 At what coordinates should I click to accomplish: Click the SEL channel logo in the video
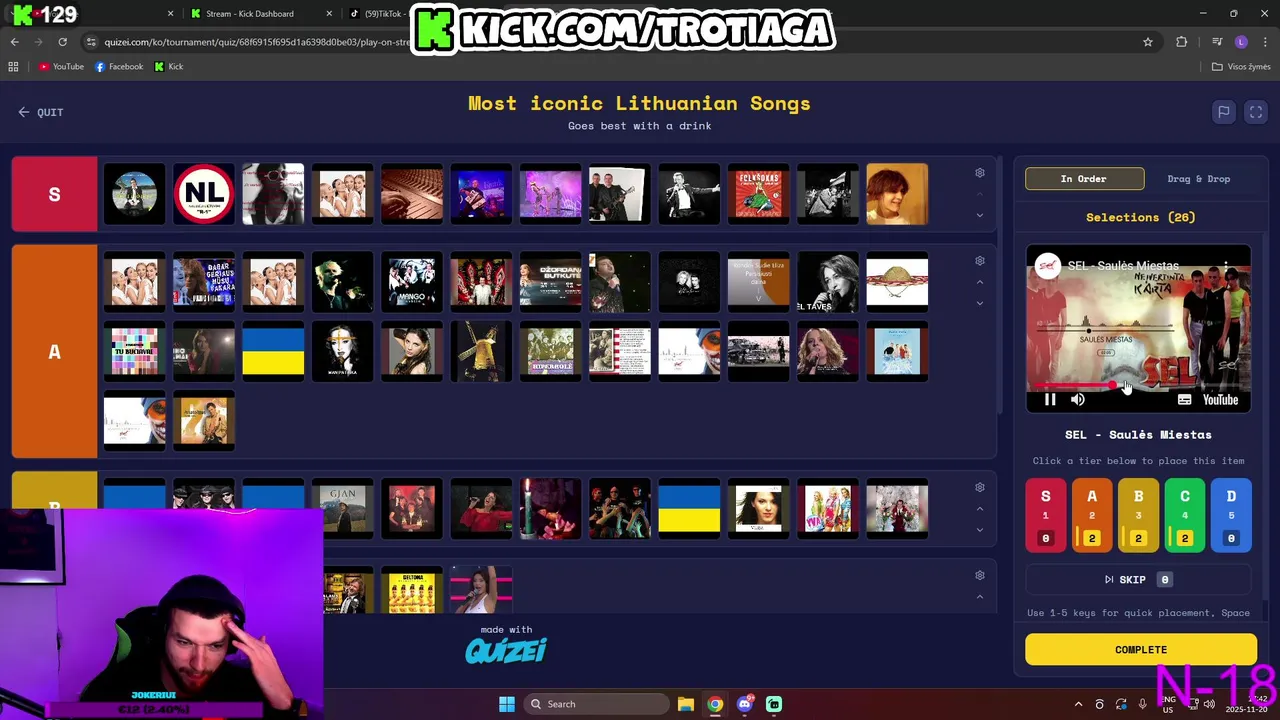1048,266
